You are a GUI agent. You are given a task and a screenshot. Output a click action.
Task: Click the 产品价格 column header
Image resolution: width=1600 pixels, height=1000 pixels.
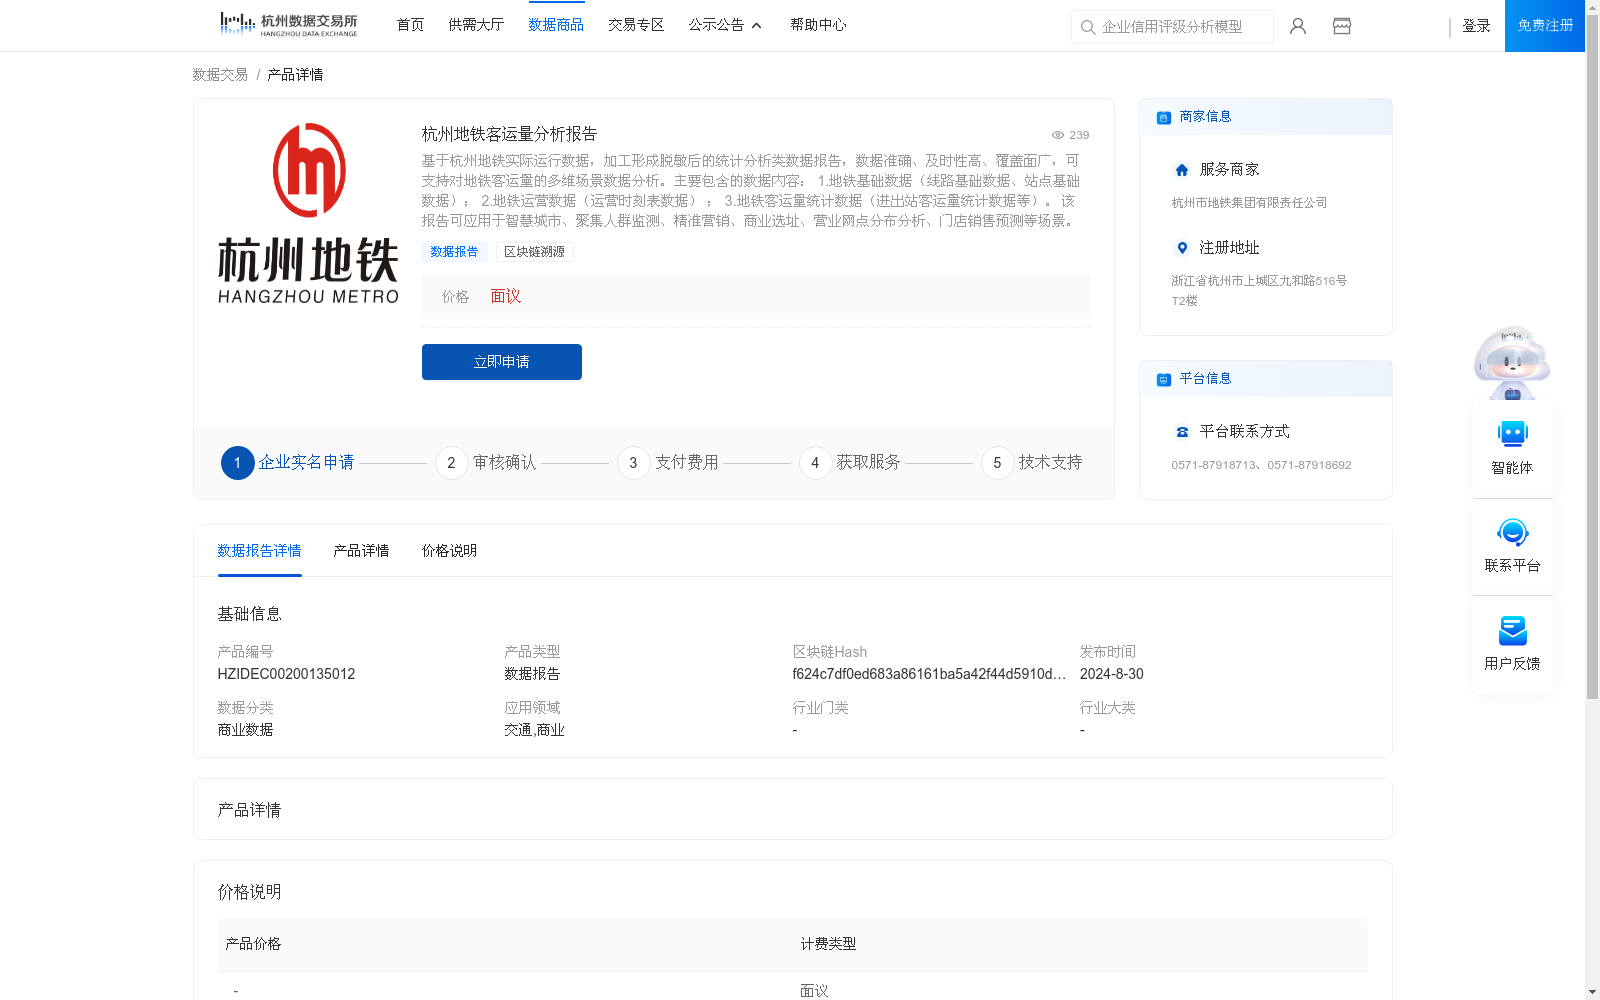click(x=253, y=944)
